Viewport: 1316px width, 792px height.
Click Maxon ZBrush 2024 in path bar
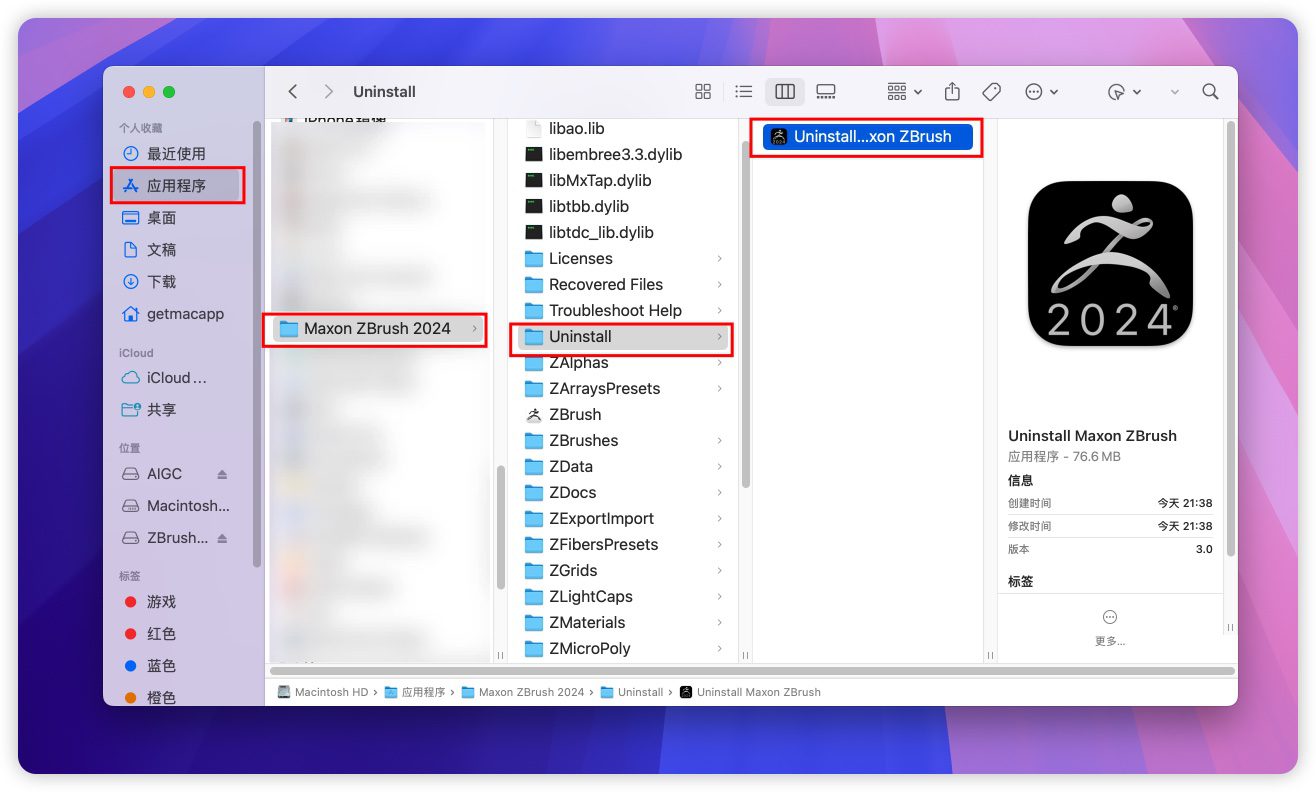(530, 692)
